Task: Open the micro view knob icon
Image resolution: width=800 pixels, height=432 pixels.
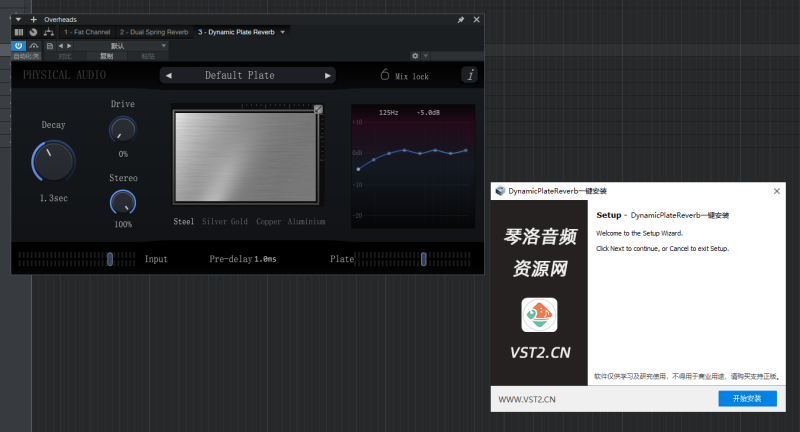Action: tap(33, 32)
